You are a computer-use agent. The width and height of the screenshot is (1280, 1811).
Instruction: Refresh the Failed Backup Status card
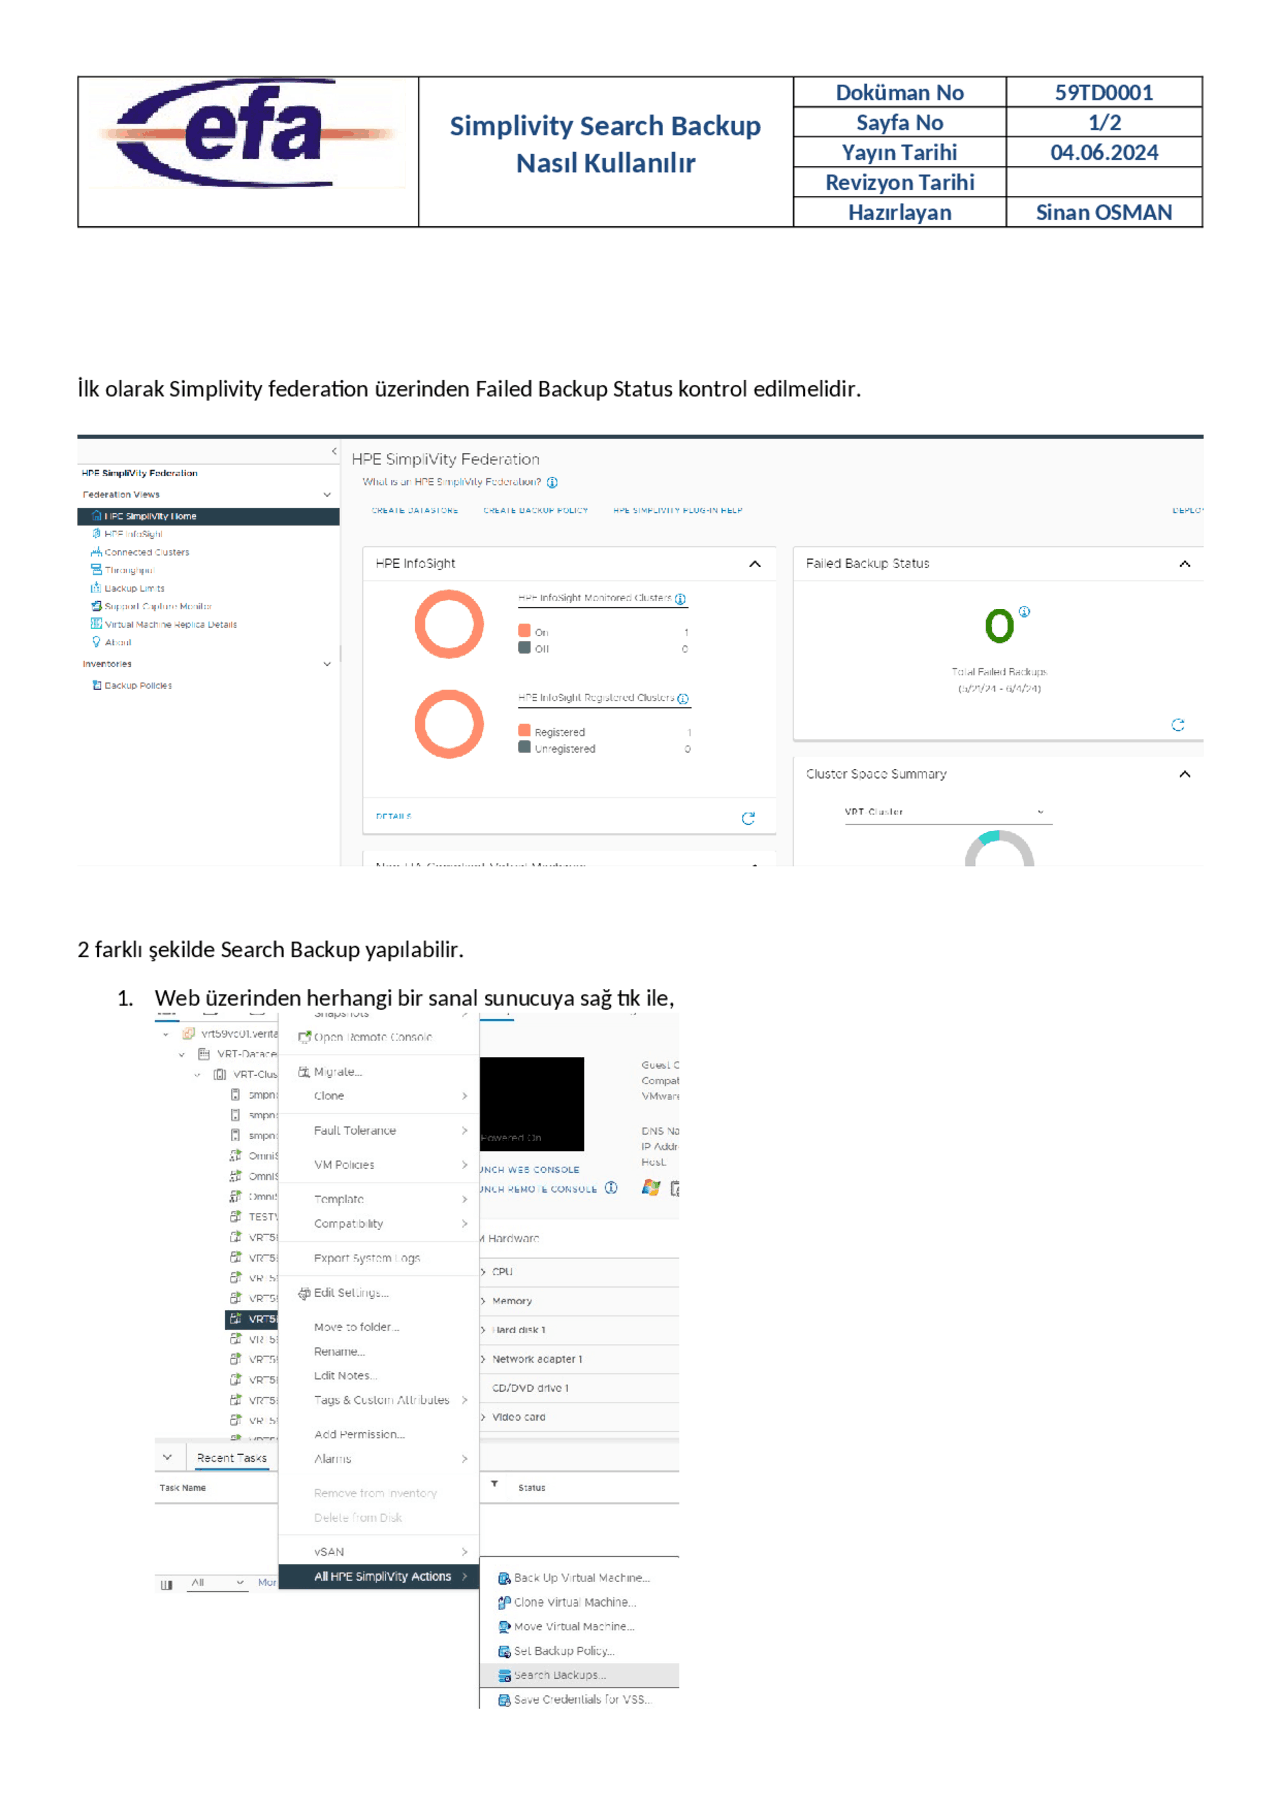point(1178,725)
